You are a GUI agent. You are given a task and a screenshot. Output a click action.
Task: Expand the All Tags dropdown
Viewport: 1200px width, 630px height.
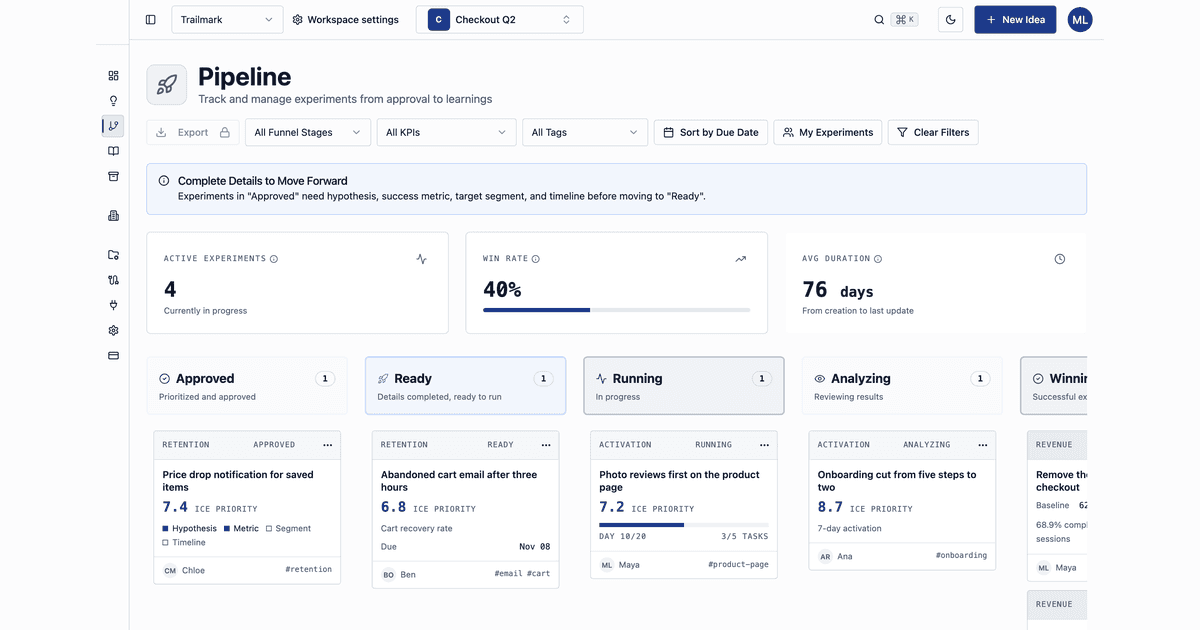(x=585, y=132)
